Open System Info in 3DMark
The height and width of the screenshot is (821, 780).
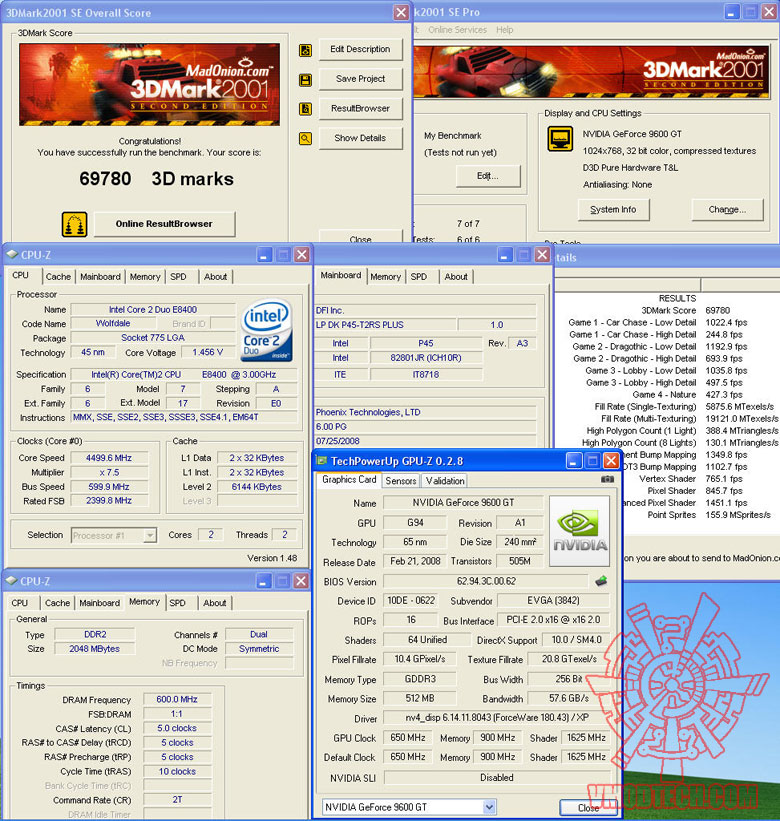614,209
